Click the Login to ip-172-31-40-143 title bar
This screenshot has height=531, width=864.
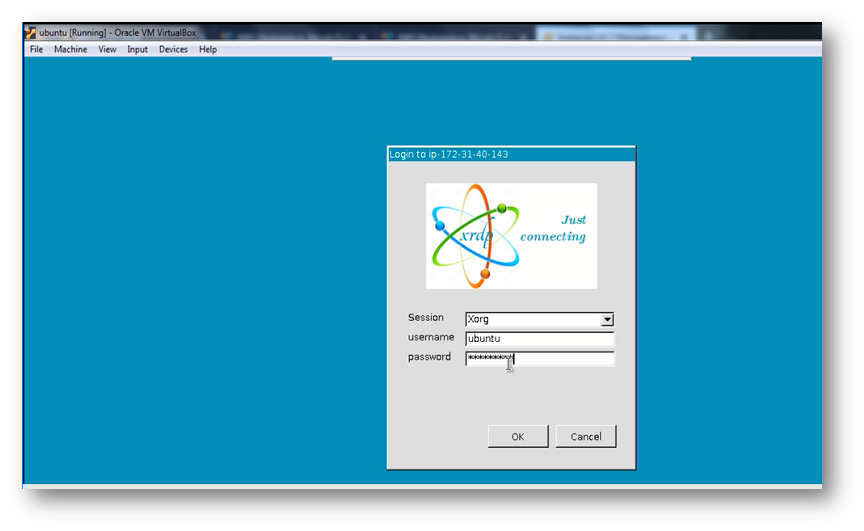pos(511,154)
